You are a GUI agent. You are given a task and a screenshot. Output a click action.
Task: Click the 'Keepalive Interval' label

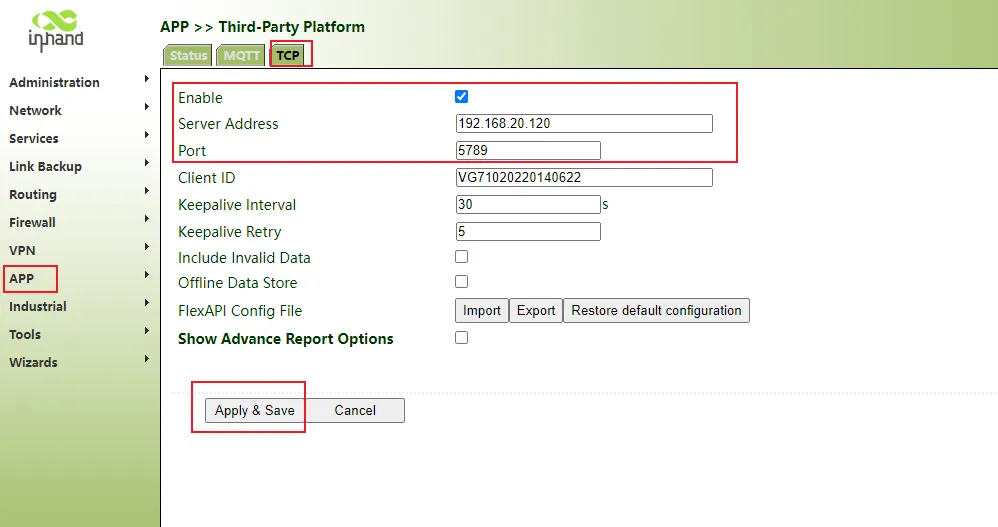pyautogui.click(x=237, y=205)
